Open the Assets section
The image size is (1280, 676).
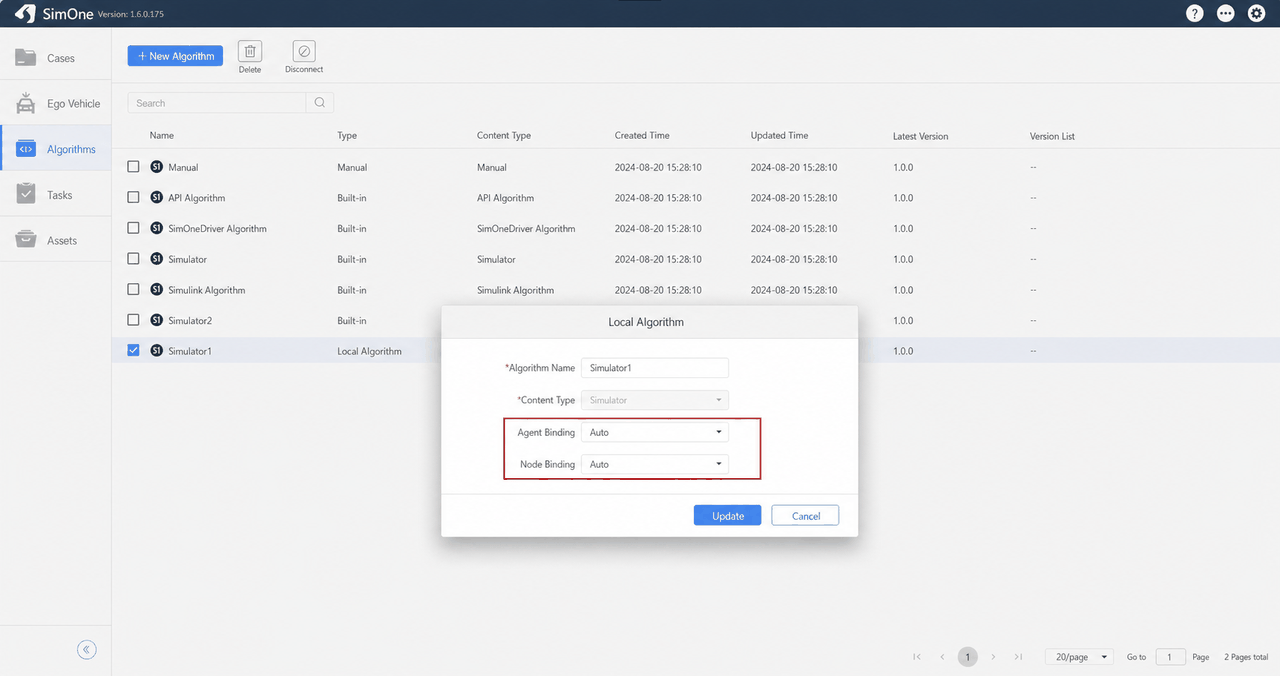[x=55, y=240]
